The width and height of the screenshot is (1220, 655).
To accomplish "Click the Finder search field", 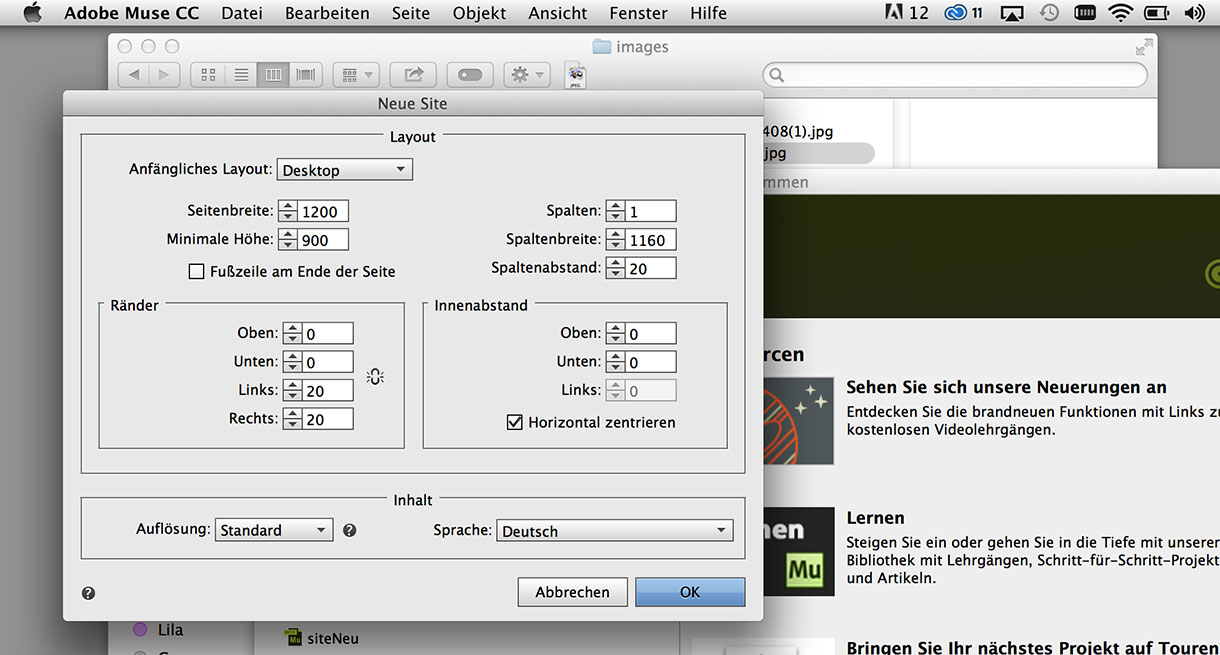I will (x=955, y=75).
